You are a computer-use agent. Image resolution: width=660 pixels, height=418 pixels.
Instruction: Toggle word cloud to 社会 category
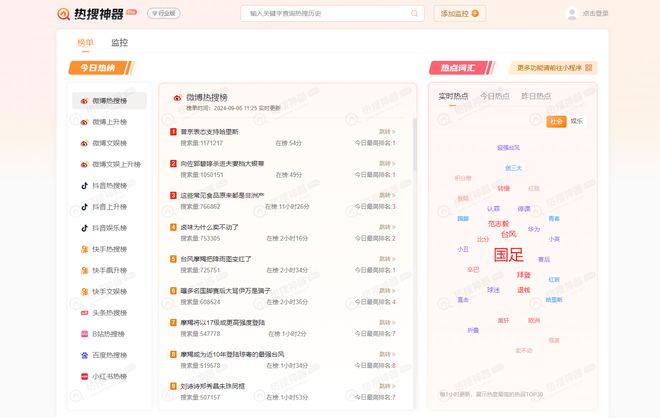[556, 121]
